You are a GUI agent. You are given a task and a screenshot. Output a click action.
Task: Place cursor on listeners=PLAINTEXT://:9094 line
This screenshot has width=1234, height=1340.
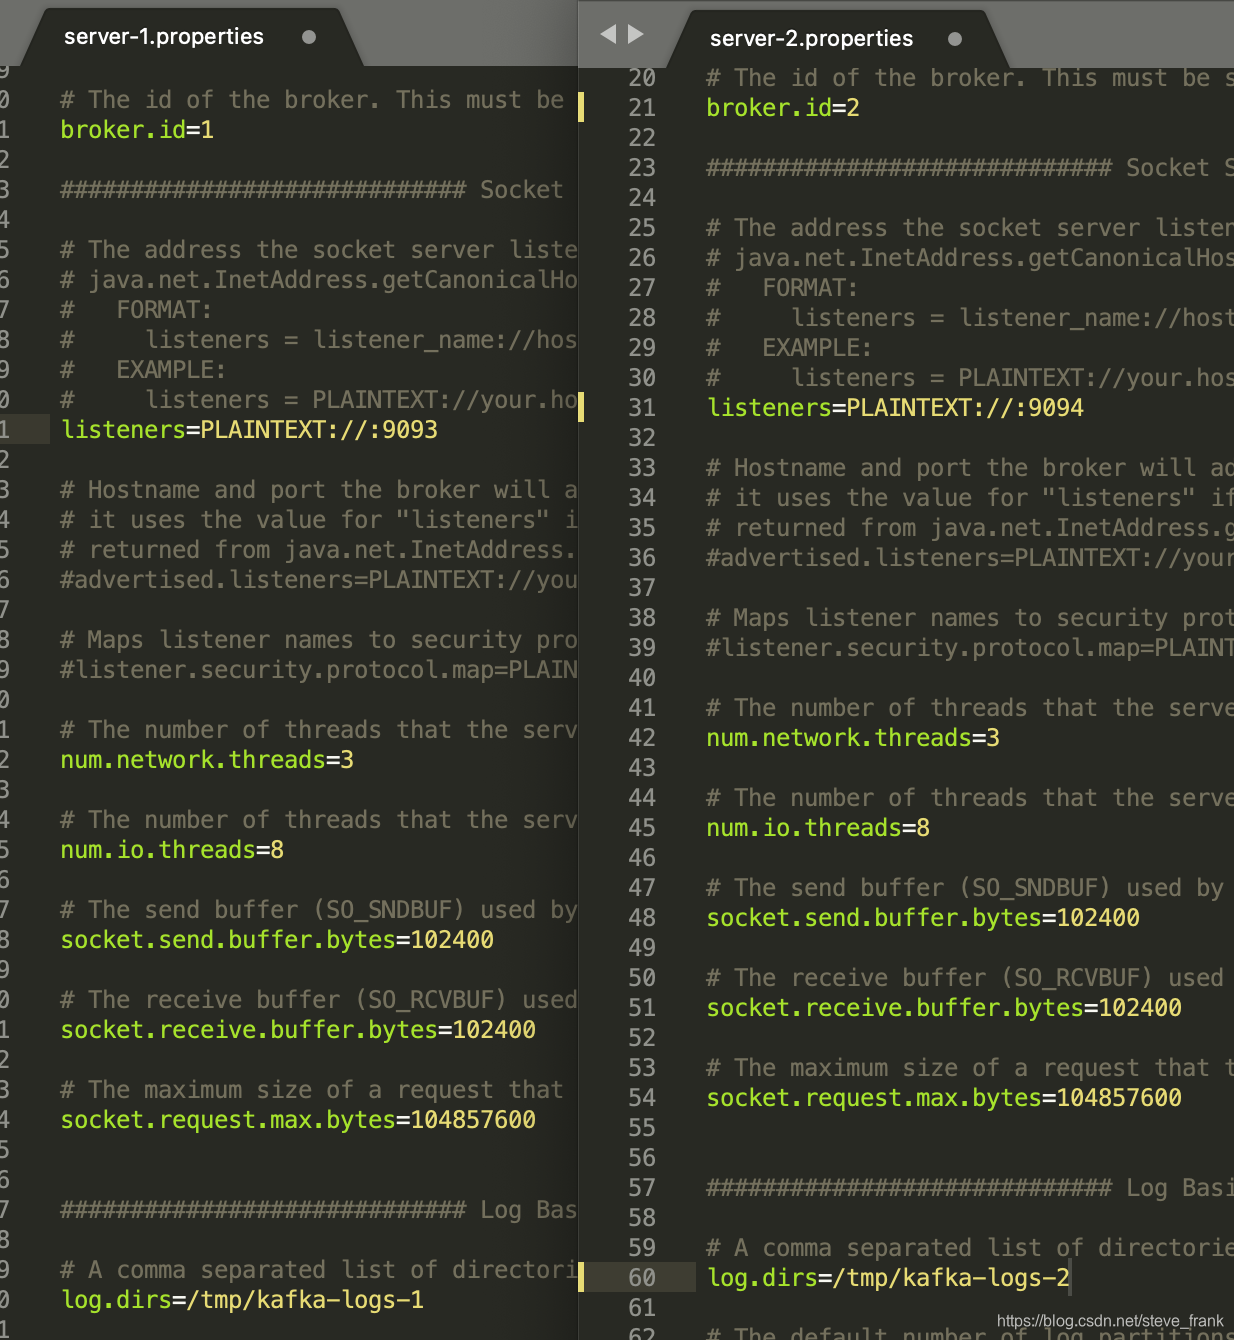pos(895,408)
